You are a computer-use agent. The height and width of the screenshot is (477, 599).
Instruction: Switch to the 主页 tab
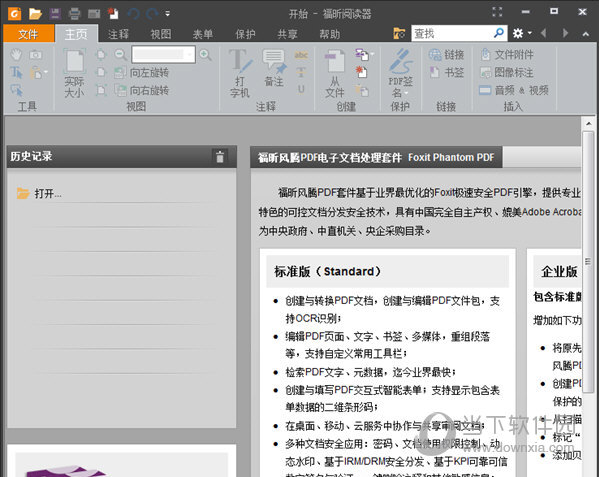pos(76,34)
